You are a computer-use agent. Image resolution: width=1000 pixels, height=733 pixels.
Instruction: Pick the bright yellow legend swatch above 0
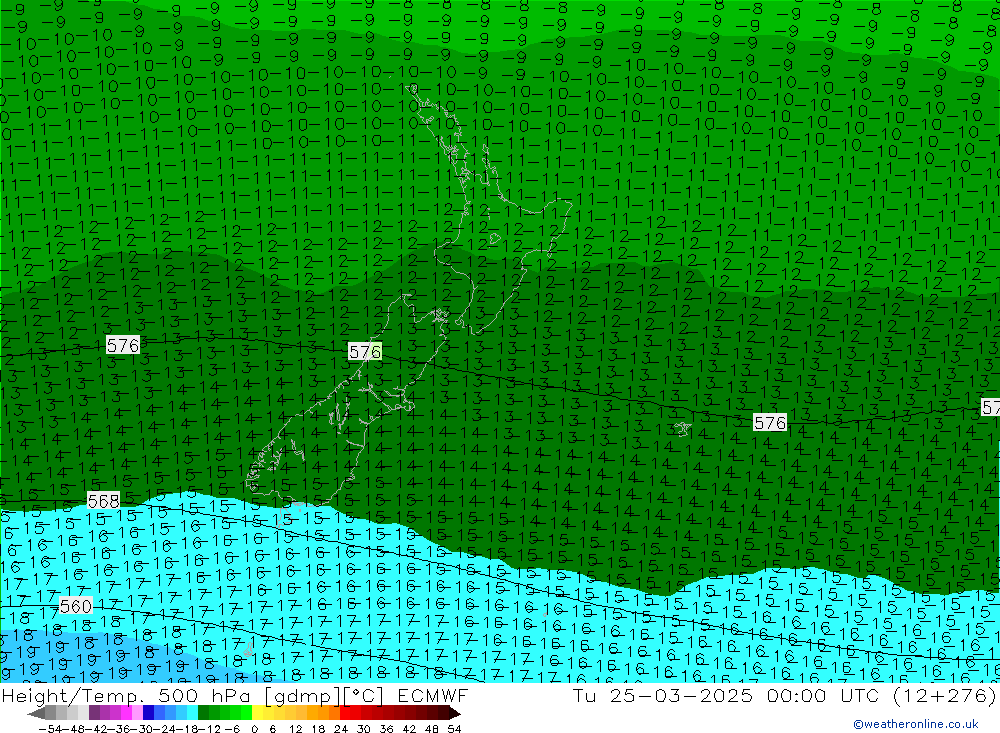(x=258, y=713)
